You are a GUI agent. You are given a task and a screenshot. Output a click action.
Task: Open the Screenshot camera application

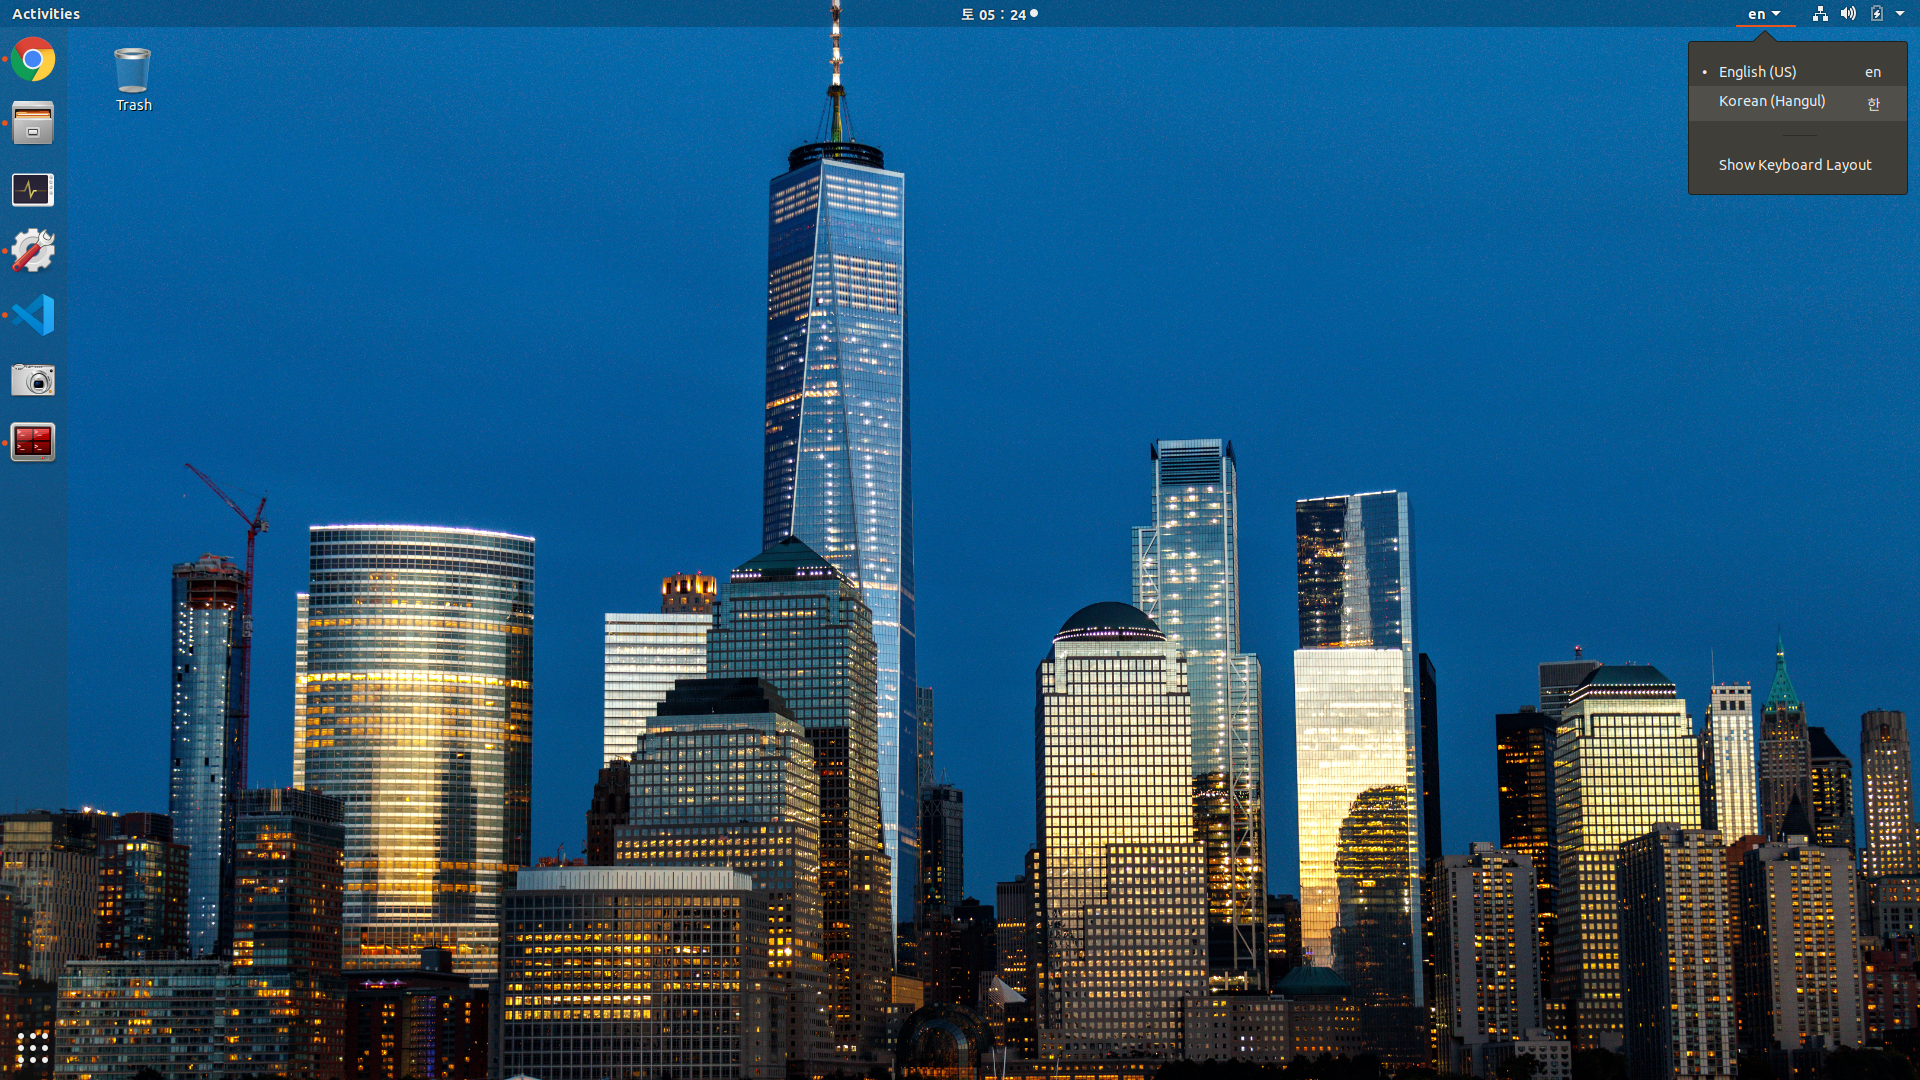click(33, 380)
